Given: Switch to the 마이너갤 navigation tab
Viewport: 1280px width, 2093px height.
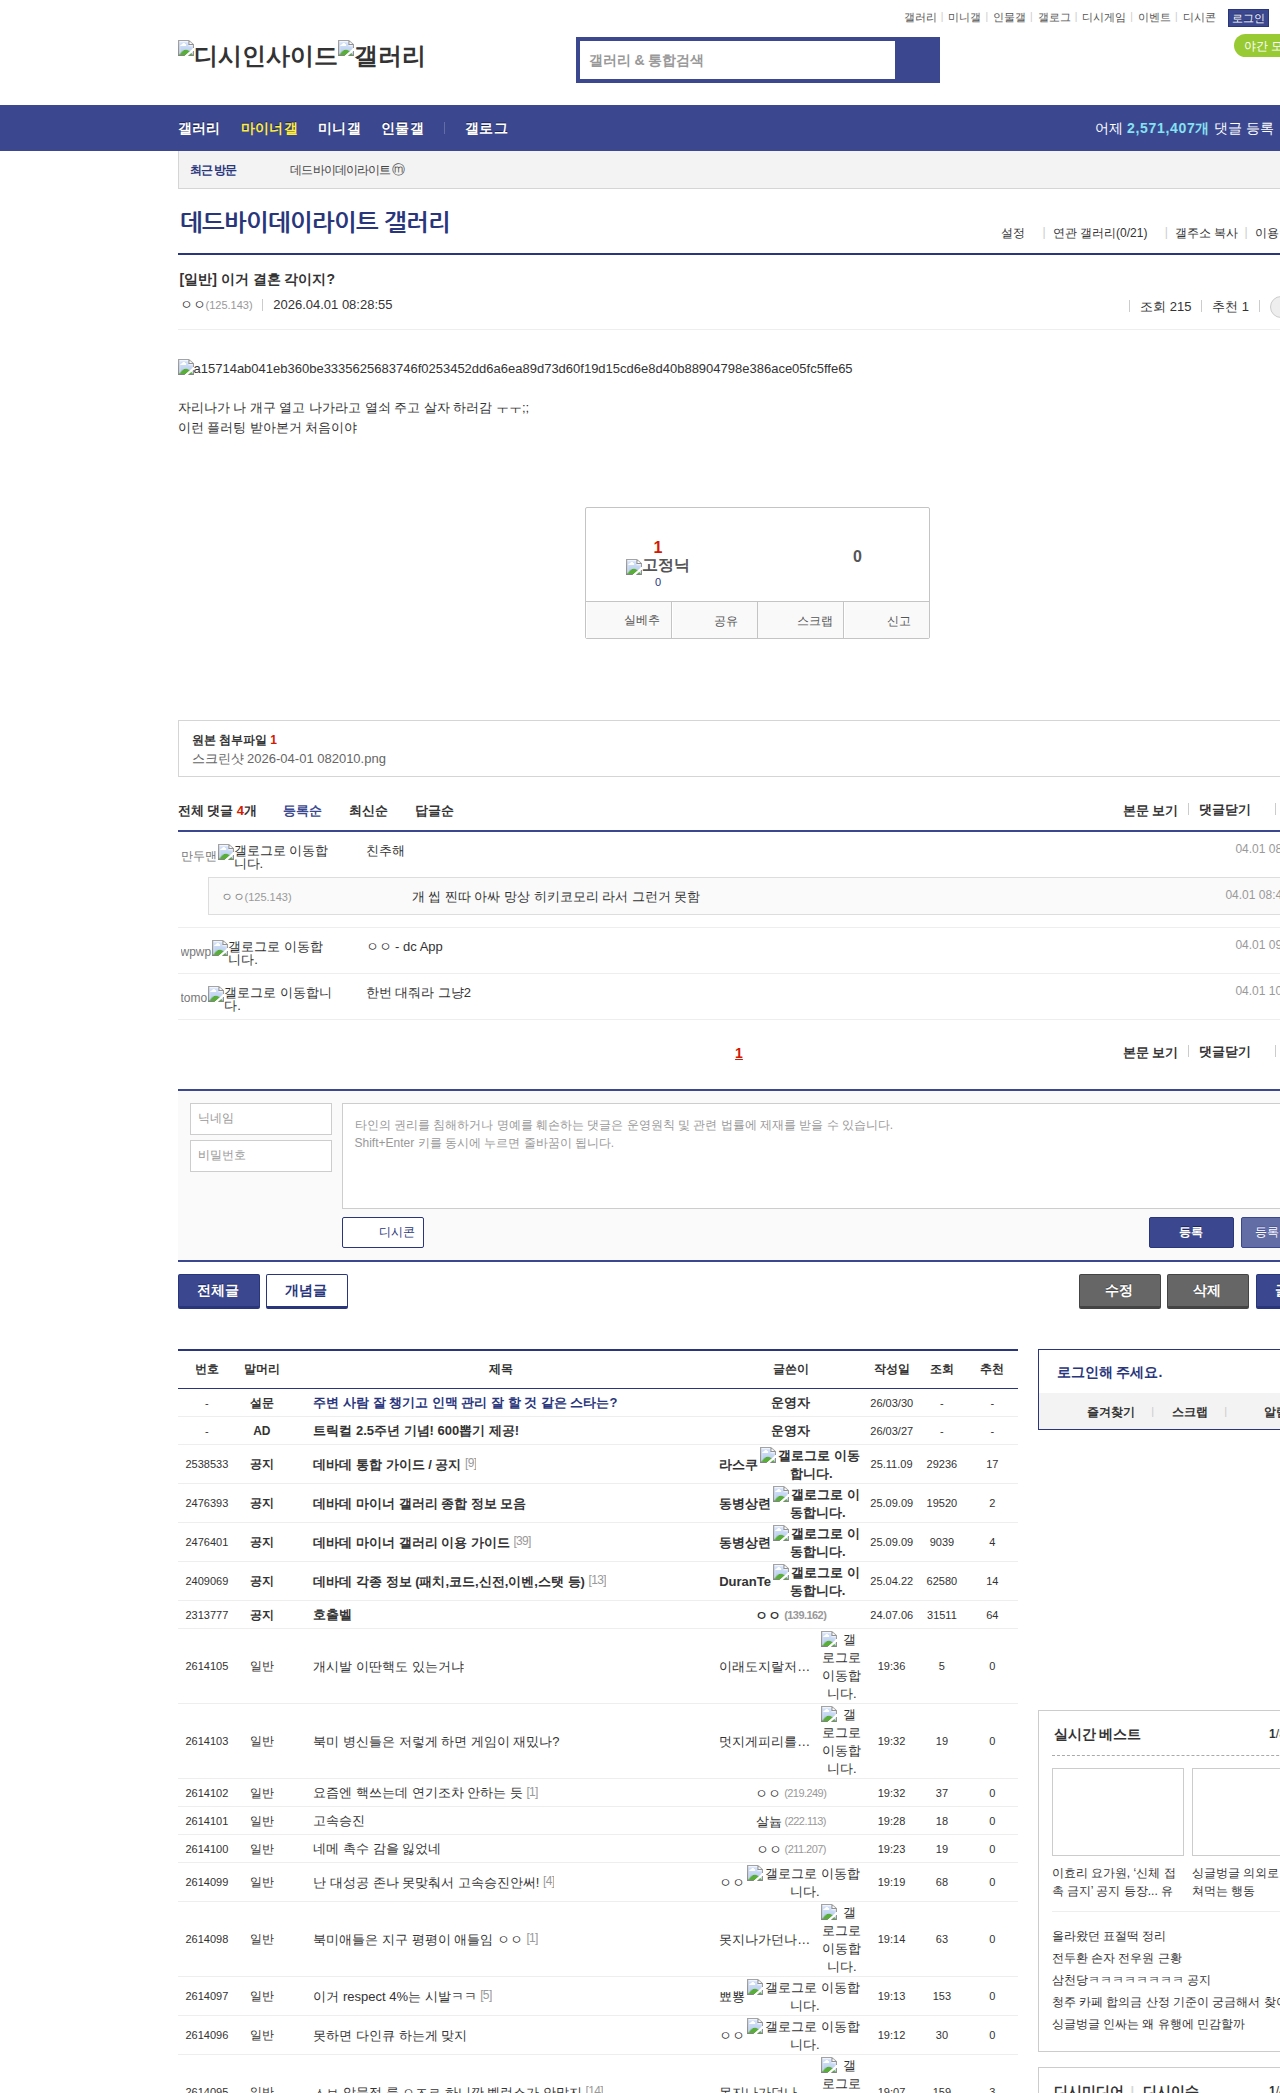Looking at the screenshot, I should tap(269, 129).
